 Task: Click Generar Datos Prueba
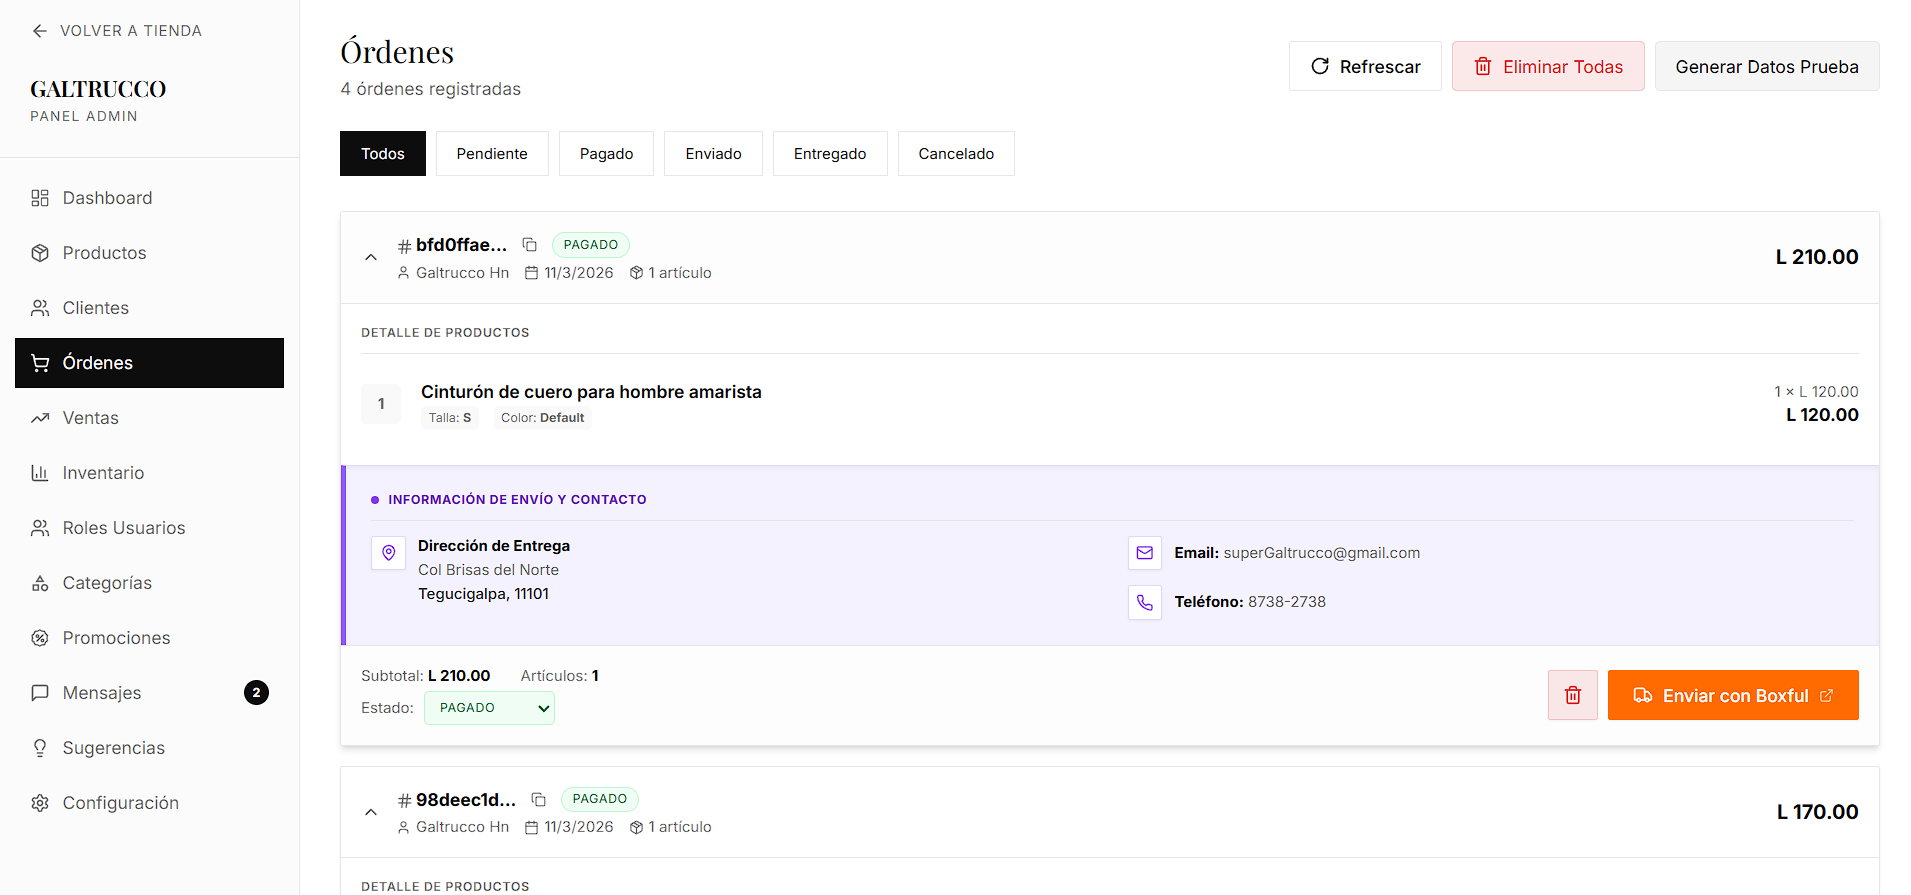1766,67
